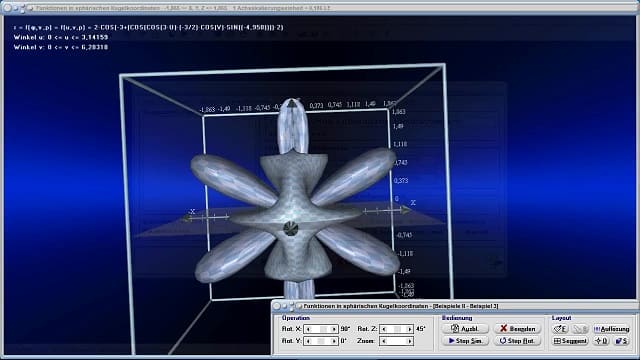Increase Rot. X with right arrow
The width and height of the screenshot is (640, 360).
coord(334,329)
